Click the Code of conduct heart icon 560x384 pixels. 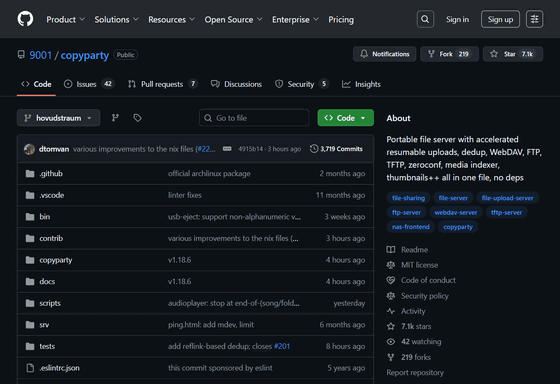pos(391,280)
